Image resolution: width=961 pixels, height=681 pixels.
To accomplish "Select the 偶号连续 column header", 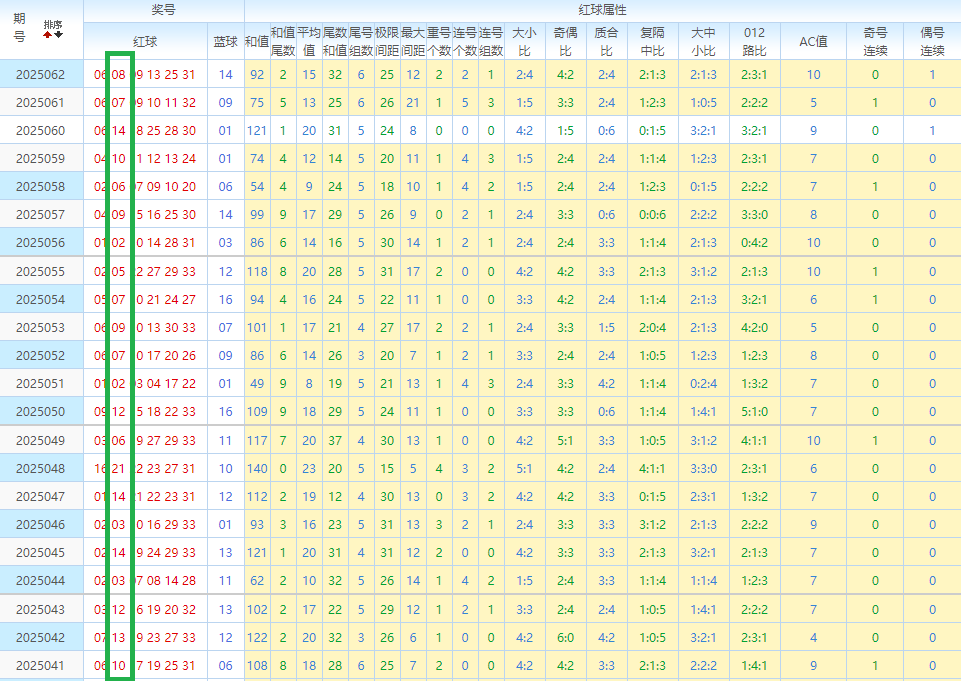I will (x=932, y=42).
